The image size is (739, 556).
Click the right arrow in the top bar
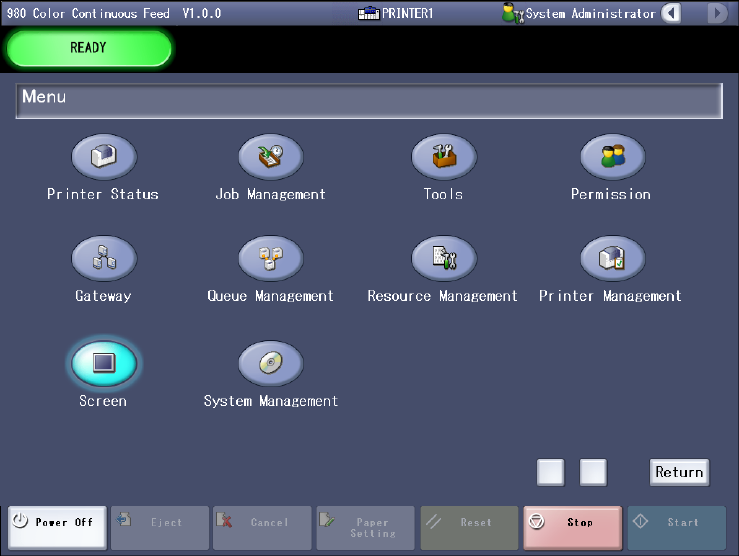tap(717, 13)
